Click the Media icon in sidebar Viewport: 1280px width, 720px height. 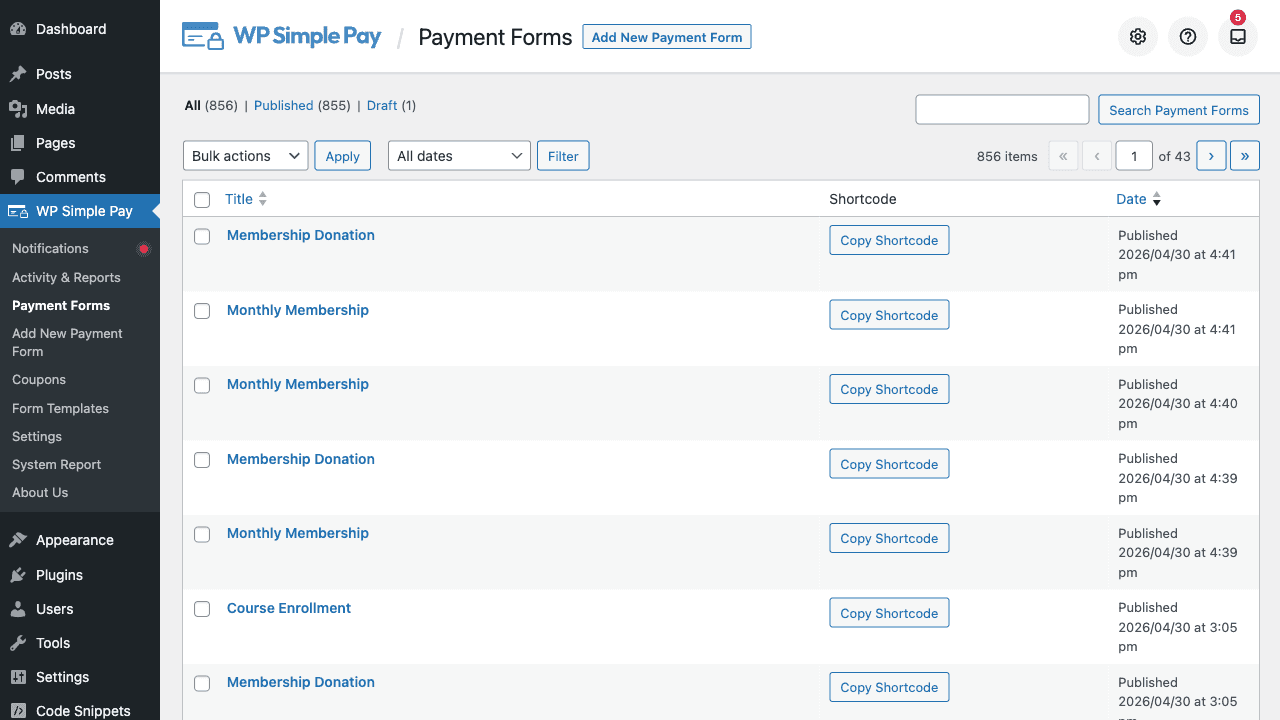pos(18,109)
